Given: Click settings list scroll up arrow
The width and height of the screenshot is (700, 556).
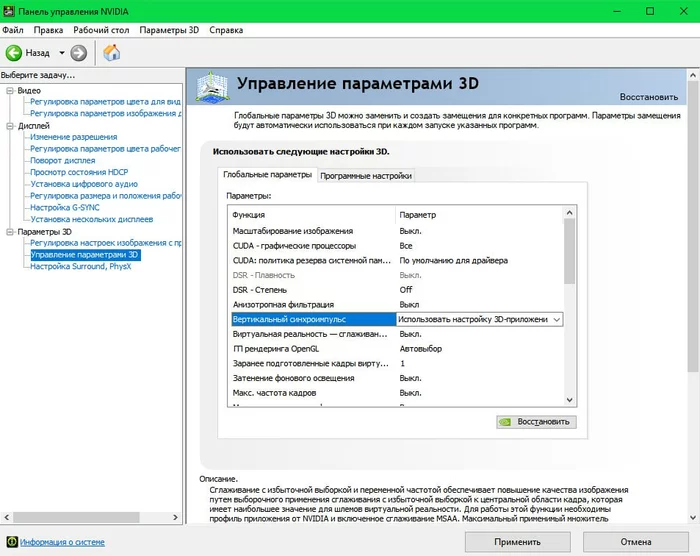Looking at the screenshot, I should point(569,213).
